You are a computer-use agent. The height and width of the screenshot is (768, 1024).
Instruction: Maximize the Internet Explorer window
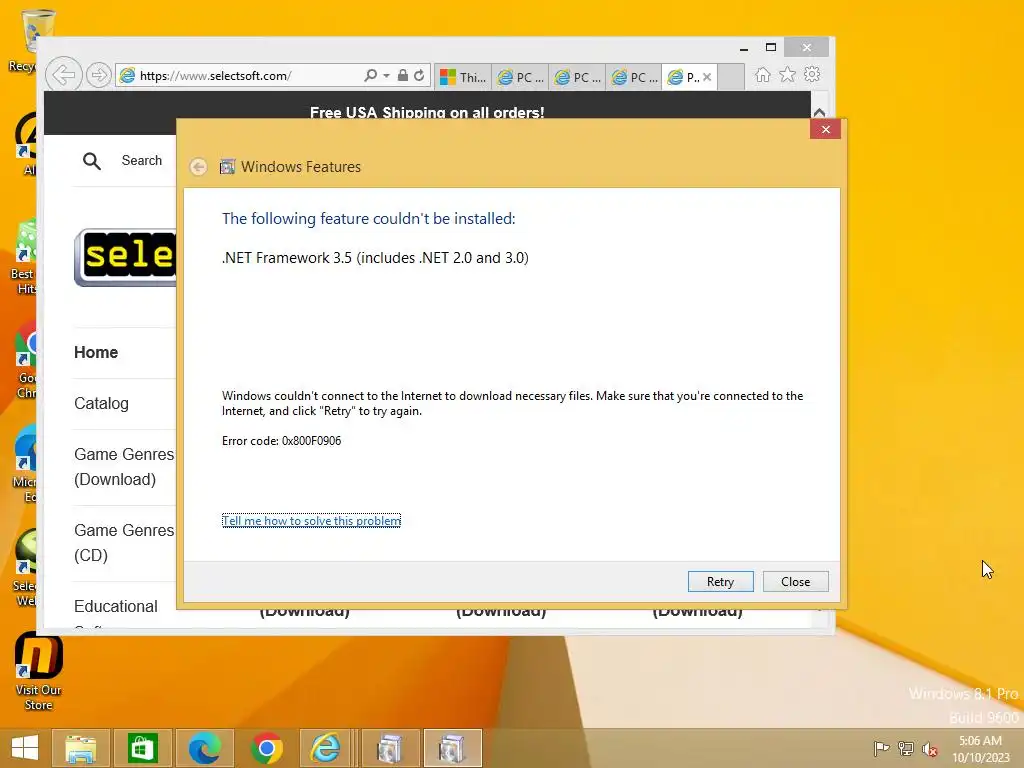coord(771,48)
